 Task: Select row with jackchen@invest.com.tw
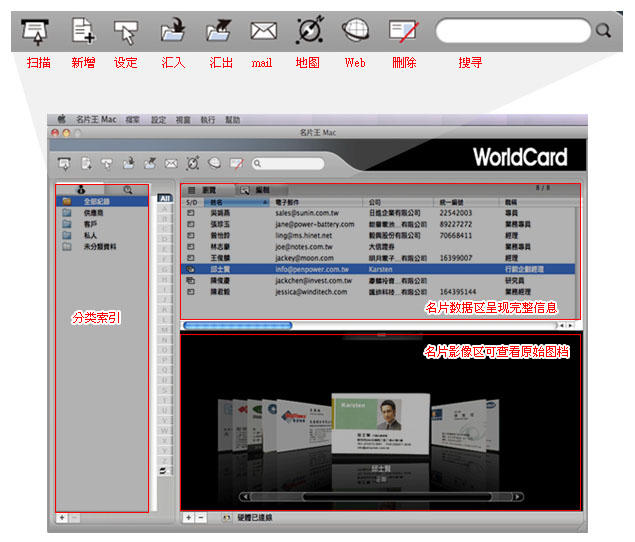click(x=378, y=280)
